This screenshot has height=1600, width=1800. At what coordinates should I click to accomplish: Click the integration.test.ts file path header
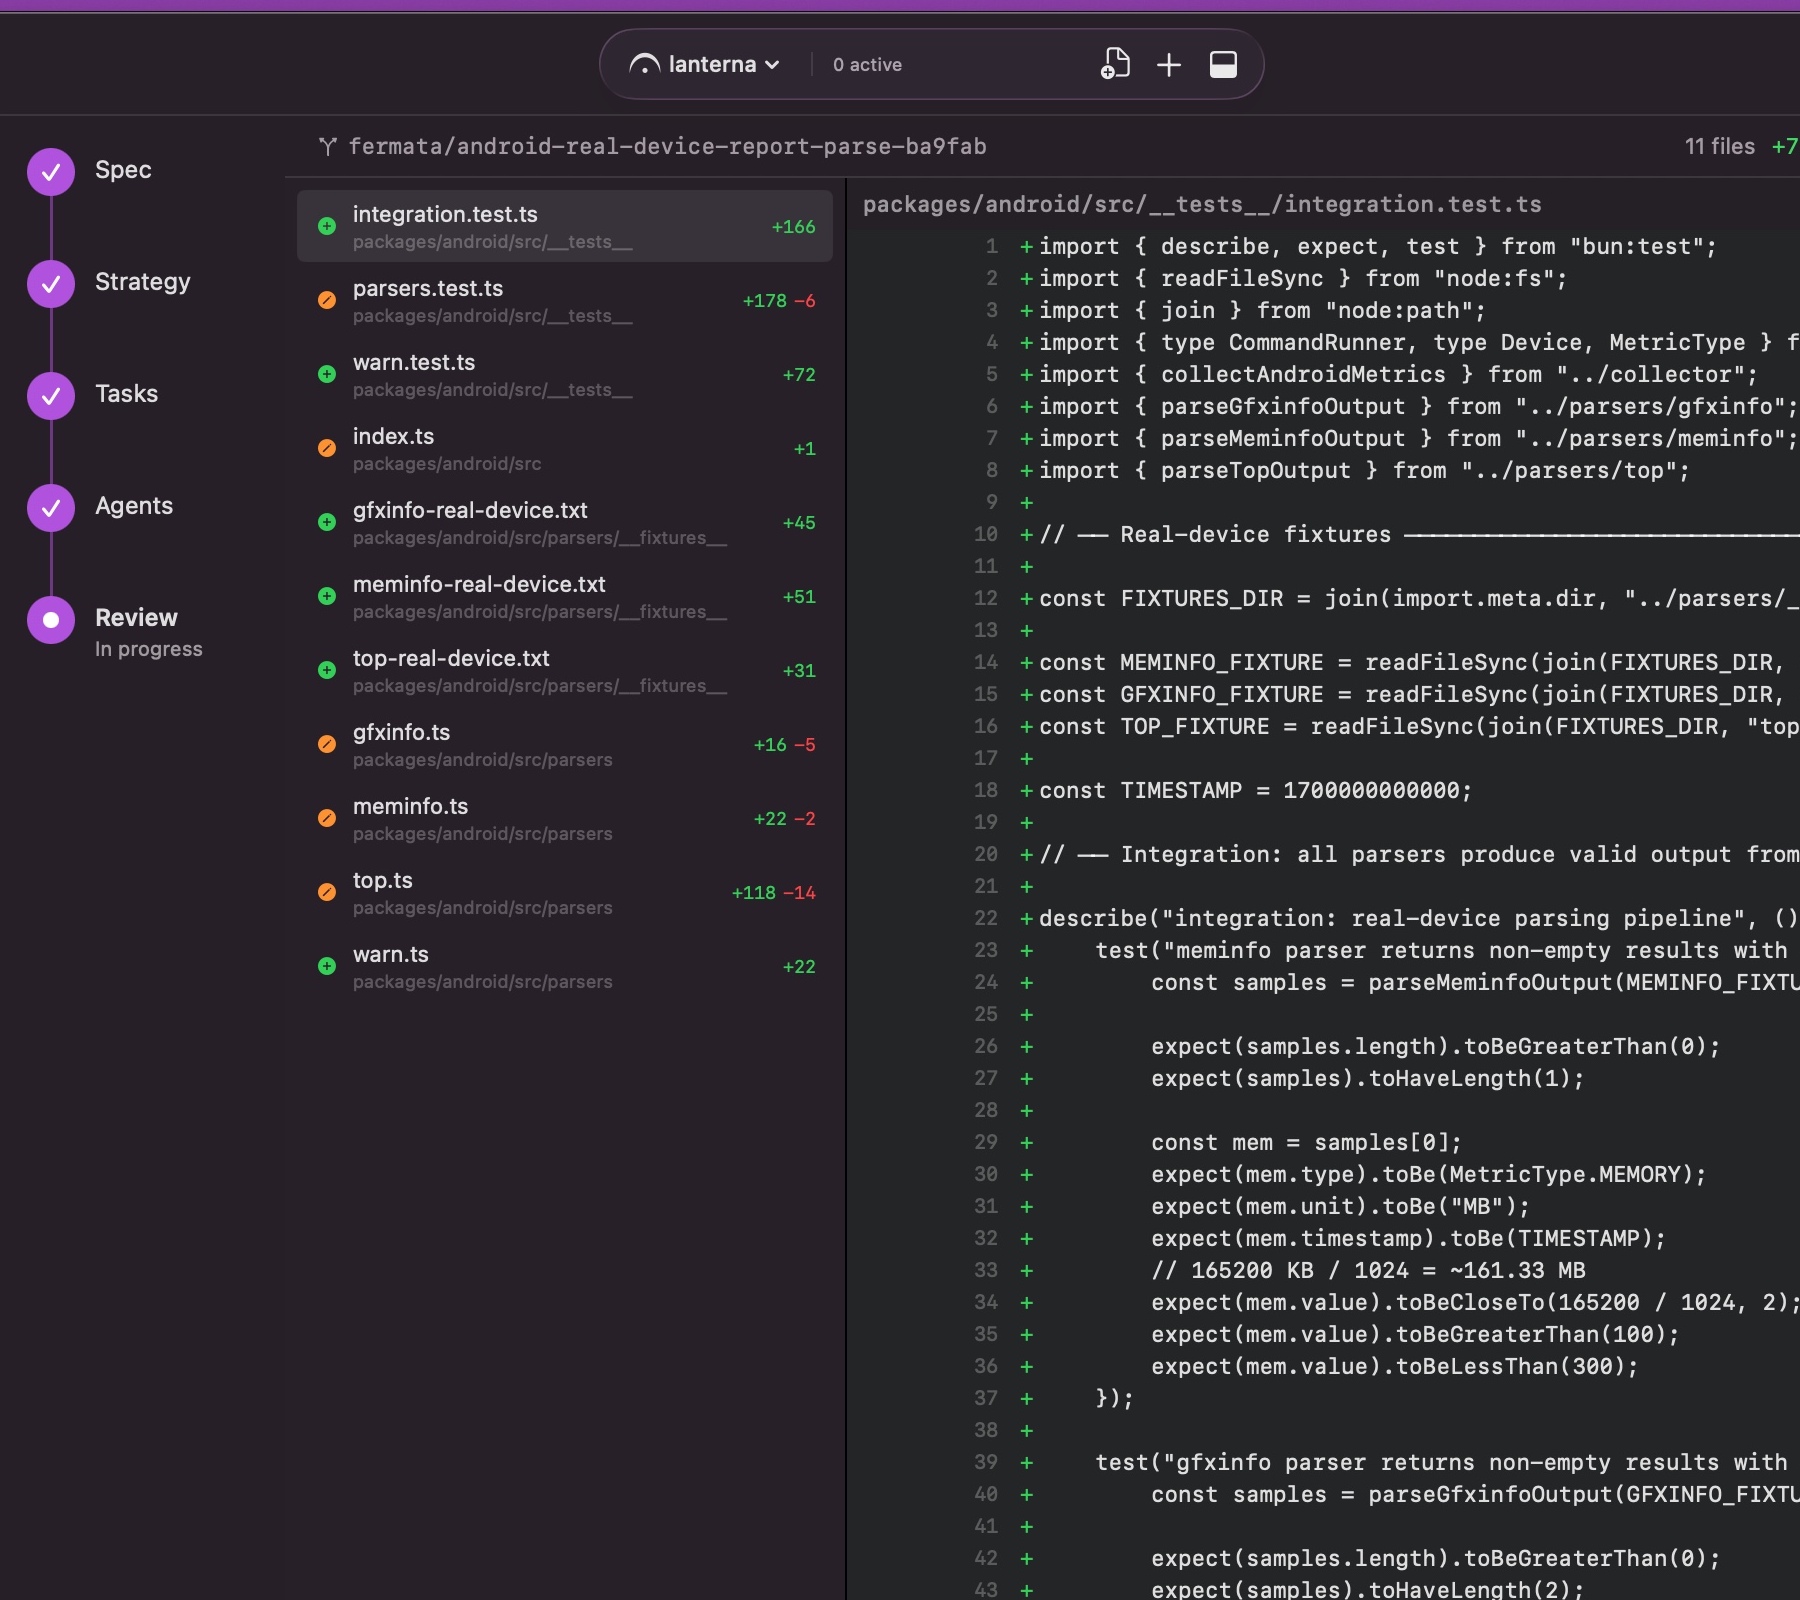(1202, 205)
